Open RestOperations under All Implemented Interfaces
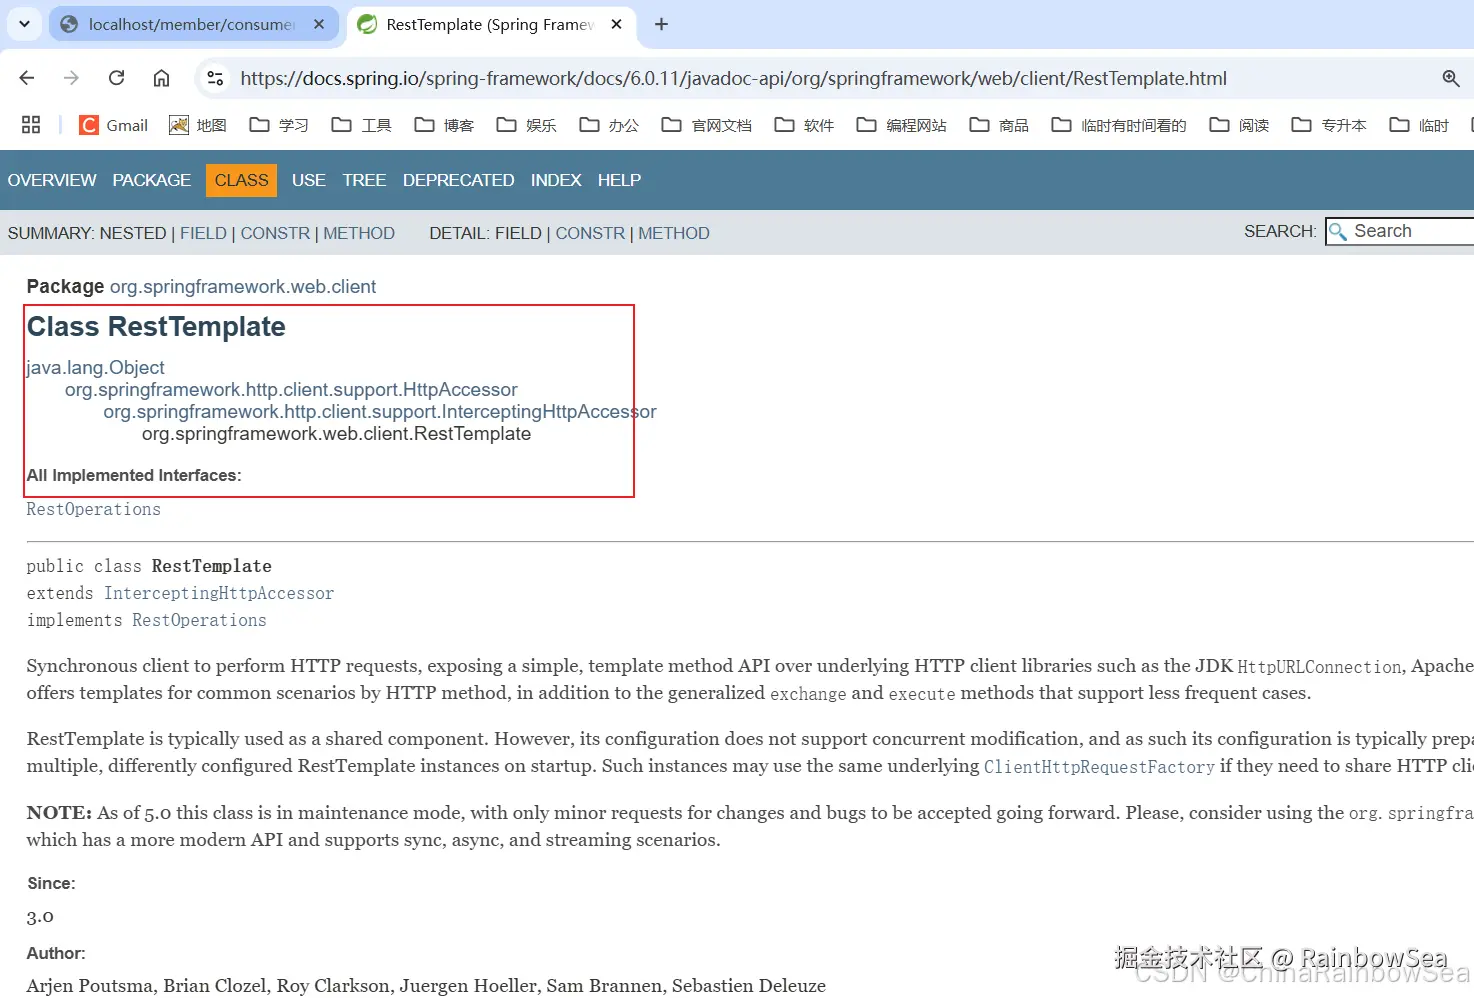 pyautogui.click(x=94, y=510)
